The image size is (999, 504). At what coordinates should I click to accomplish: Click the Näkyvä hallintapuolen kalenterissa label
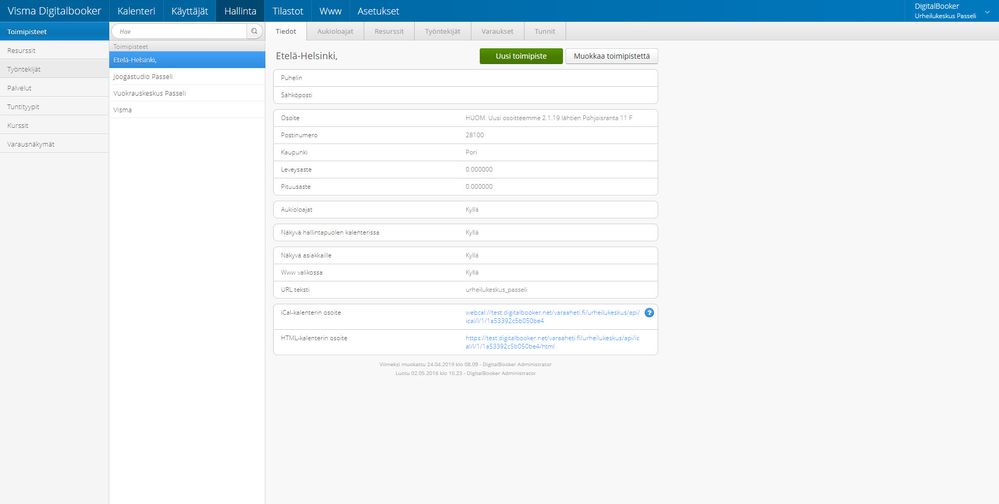point(330,233)
